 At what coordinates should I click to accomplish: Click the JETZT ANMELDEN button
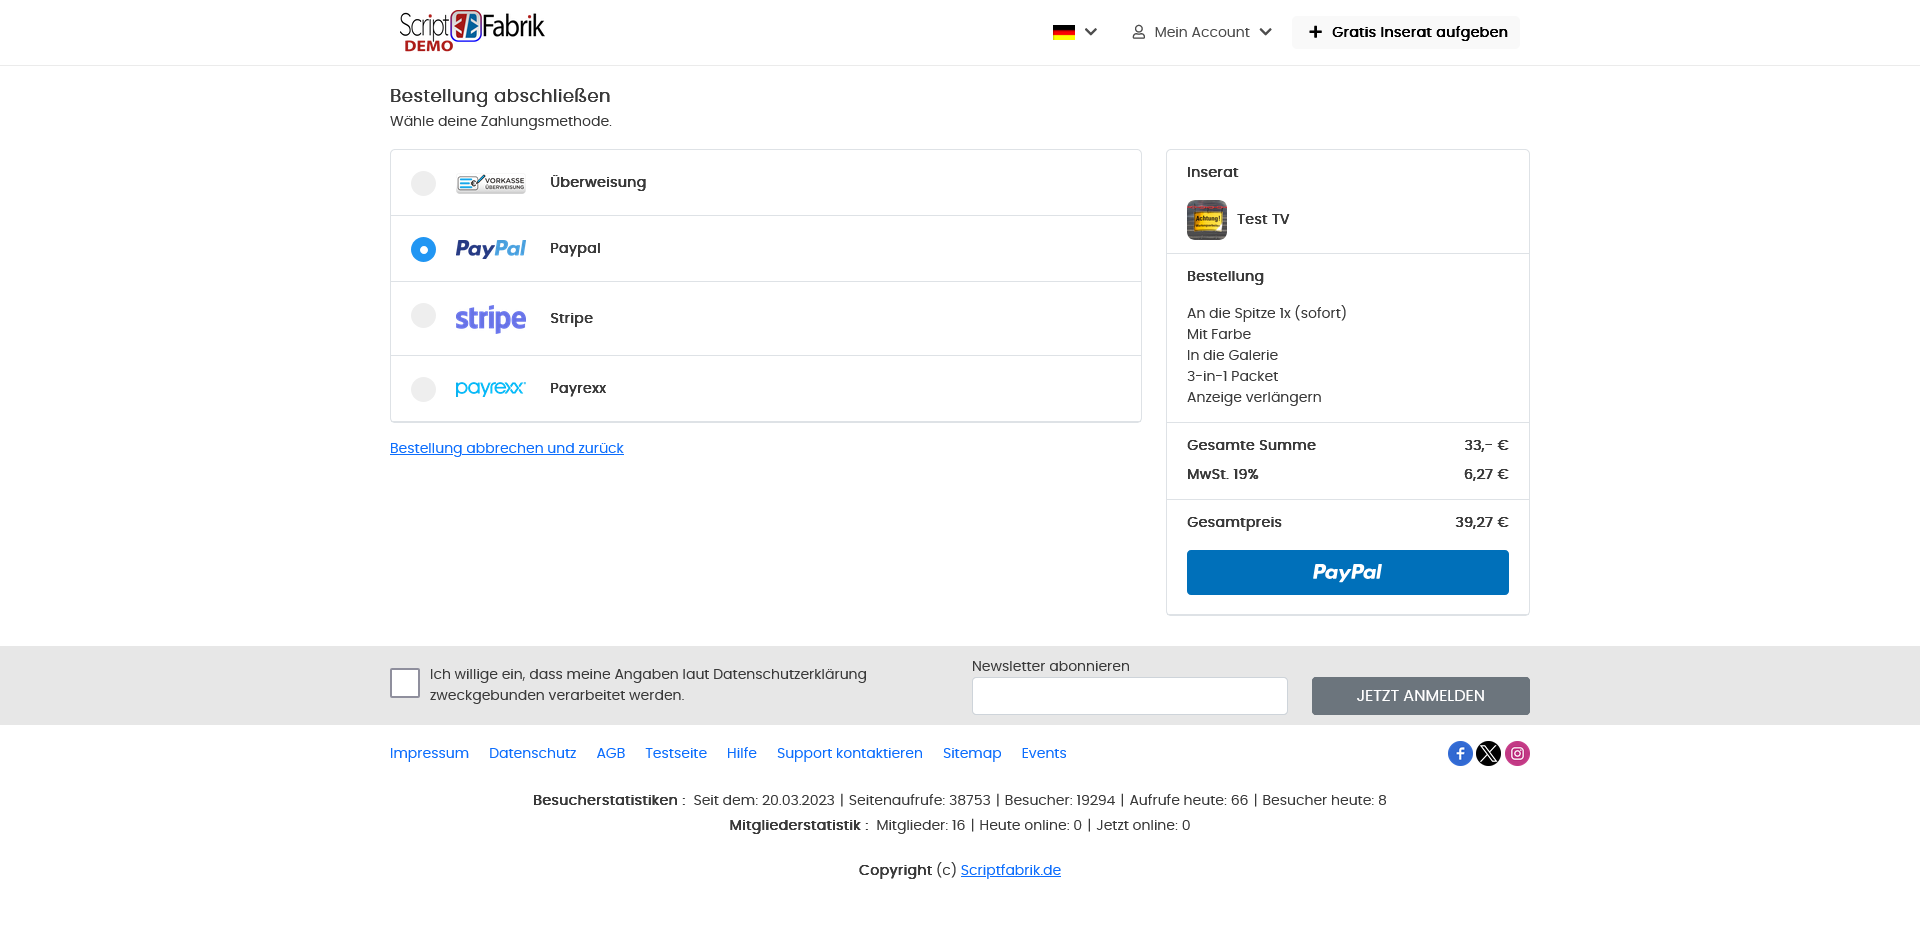click(1421, 696)
